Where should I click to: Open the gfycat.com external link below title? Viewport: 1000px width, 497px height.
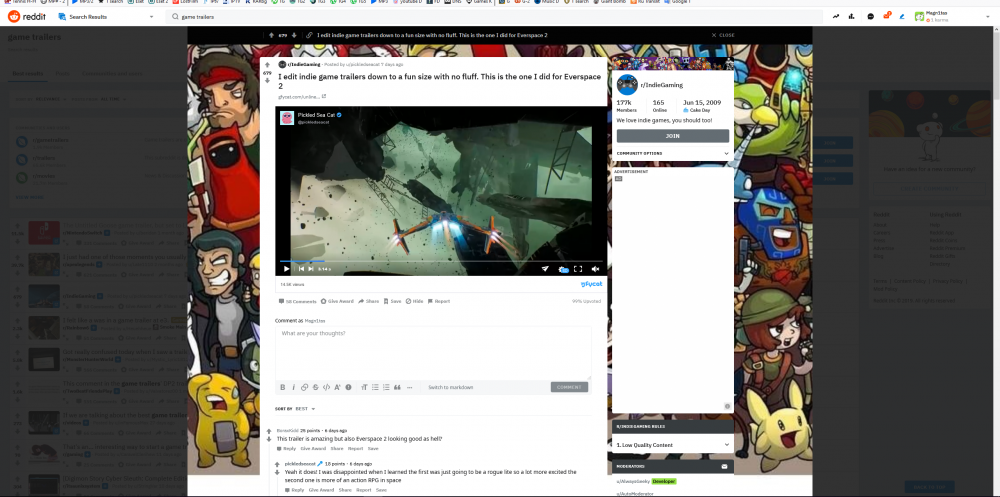point(302,96)
